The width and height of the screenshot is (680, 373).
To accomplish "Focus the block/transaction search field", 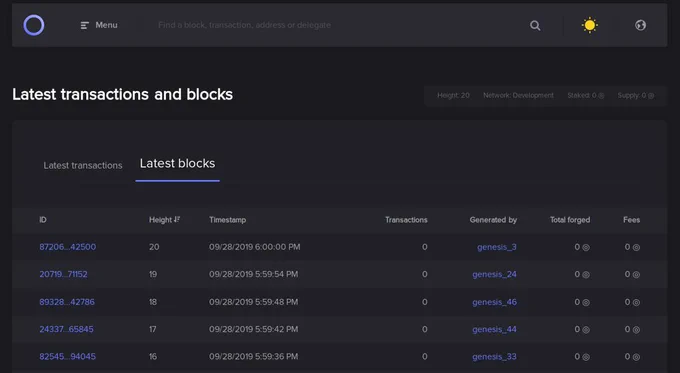I will coord(244,25).
